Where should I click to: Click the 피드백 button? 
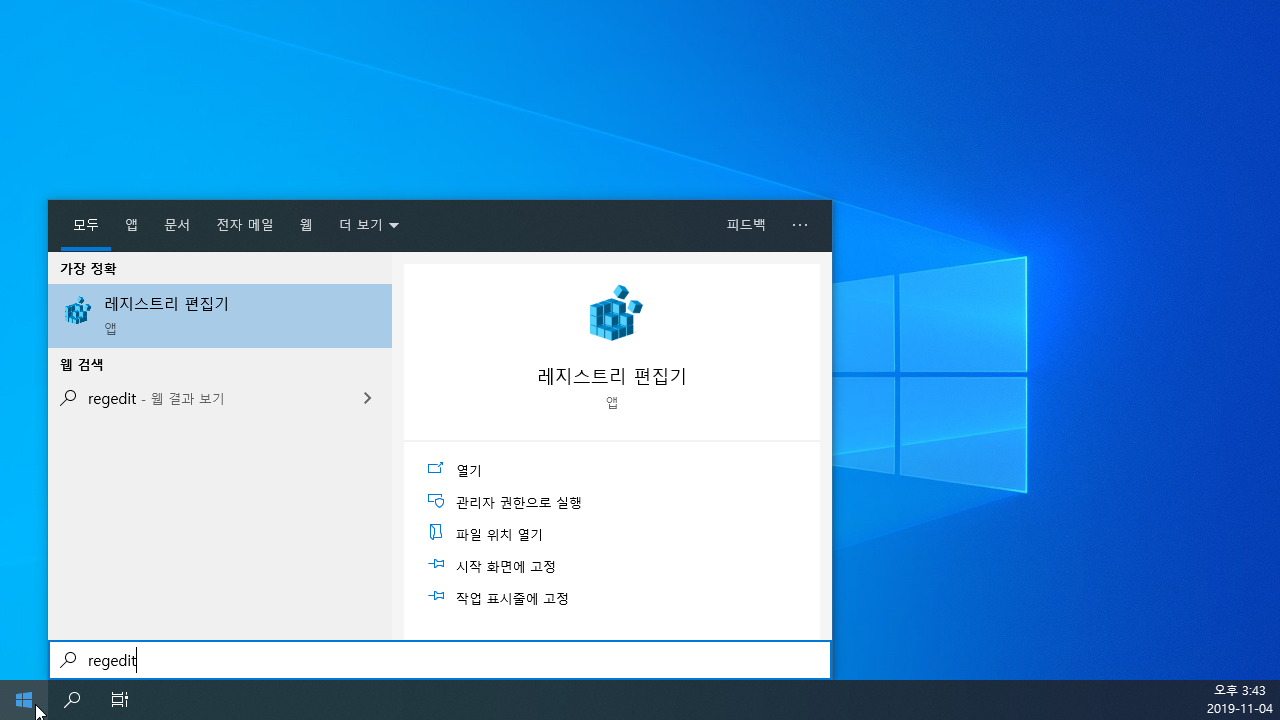click(746, 225)
